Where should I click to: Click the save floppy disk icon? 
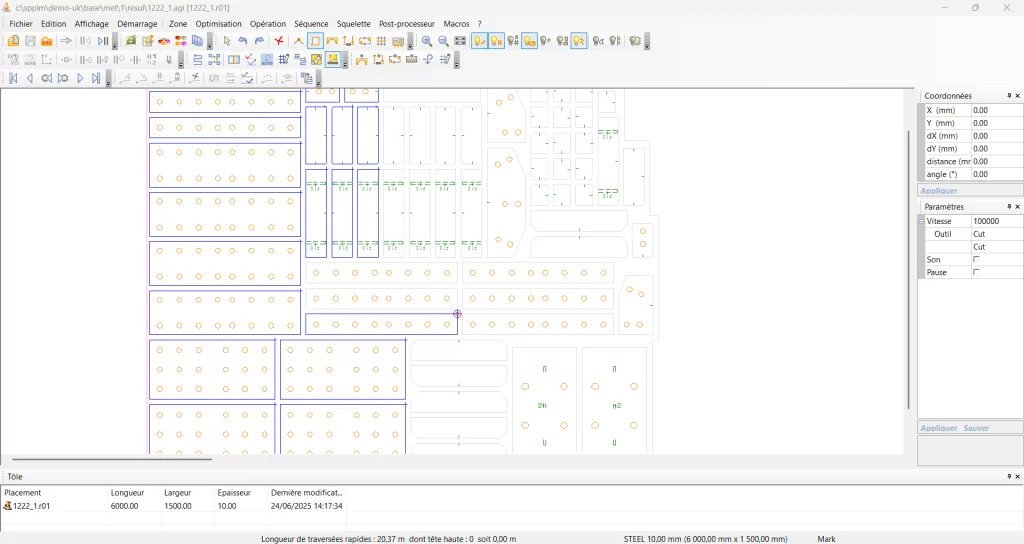point(30,41)
